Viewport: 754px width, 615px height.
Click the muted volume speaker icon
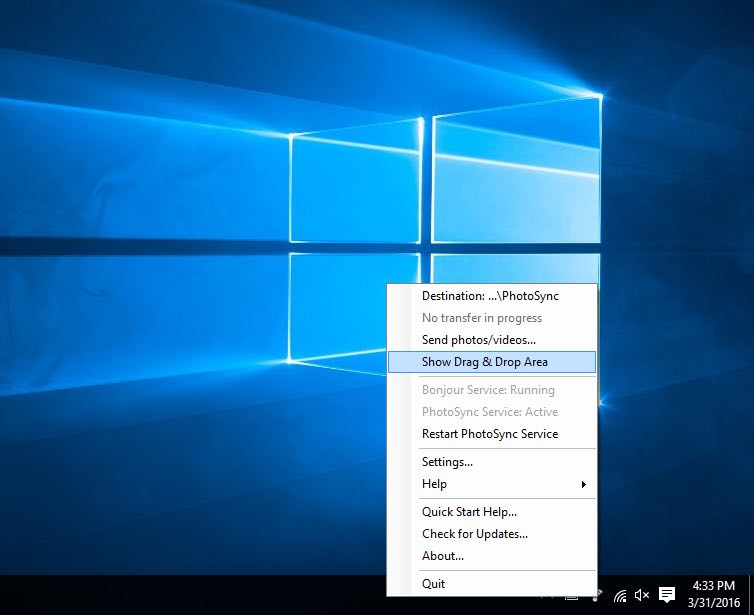point(641,595)
